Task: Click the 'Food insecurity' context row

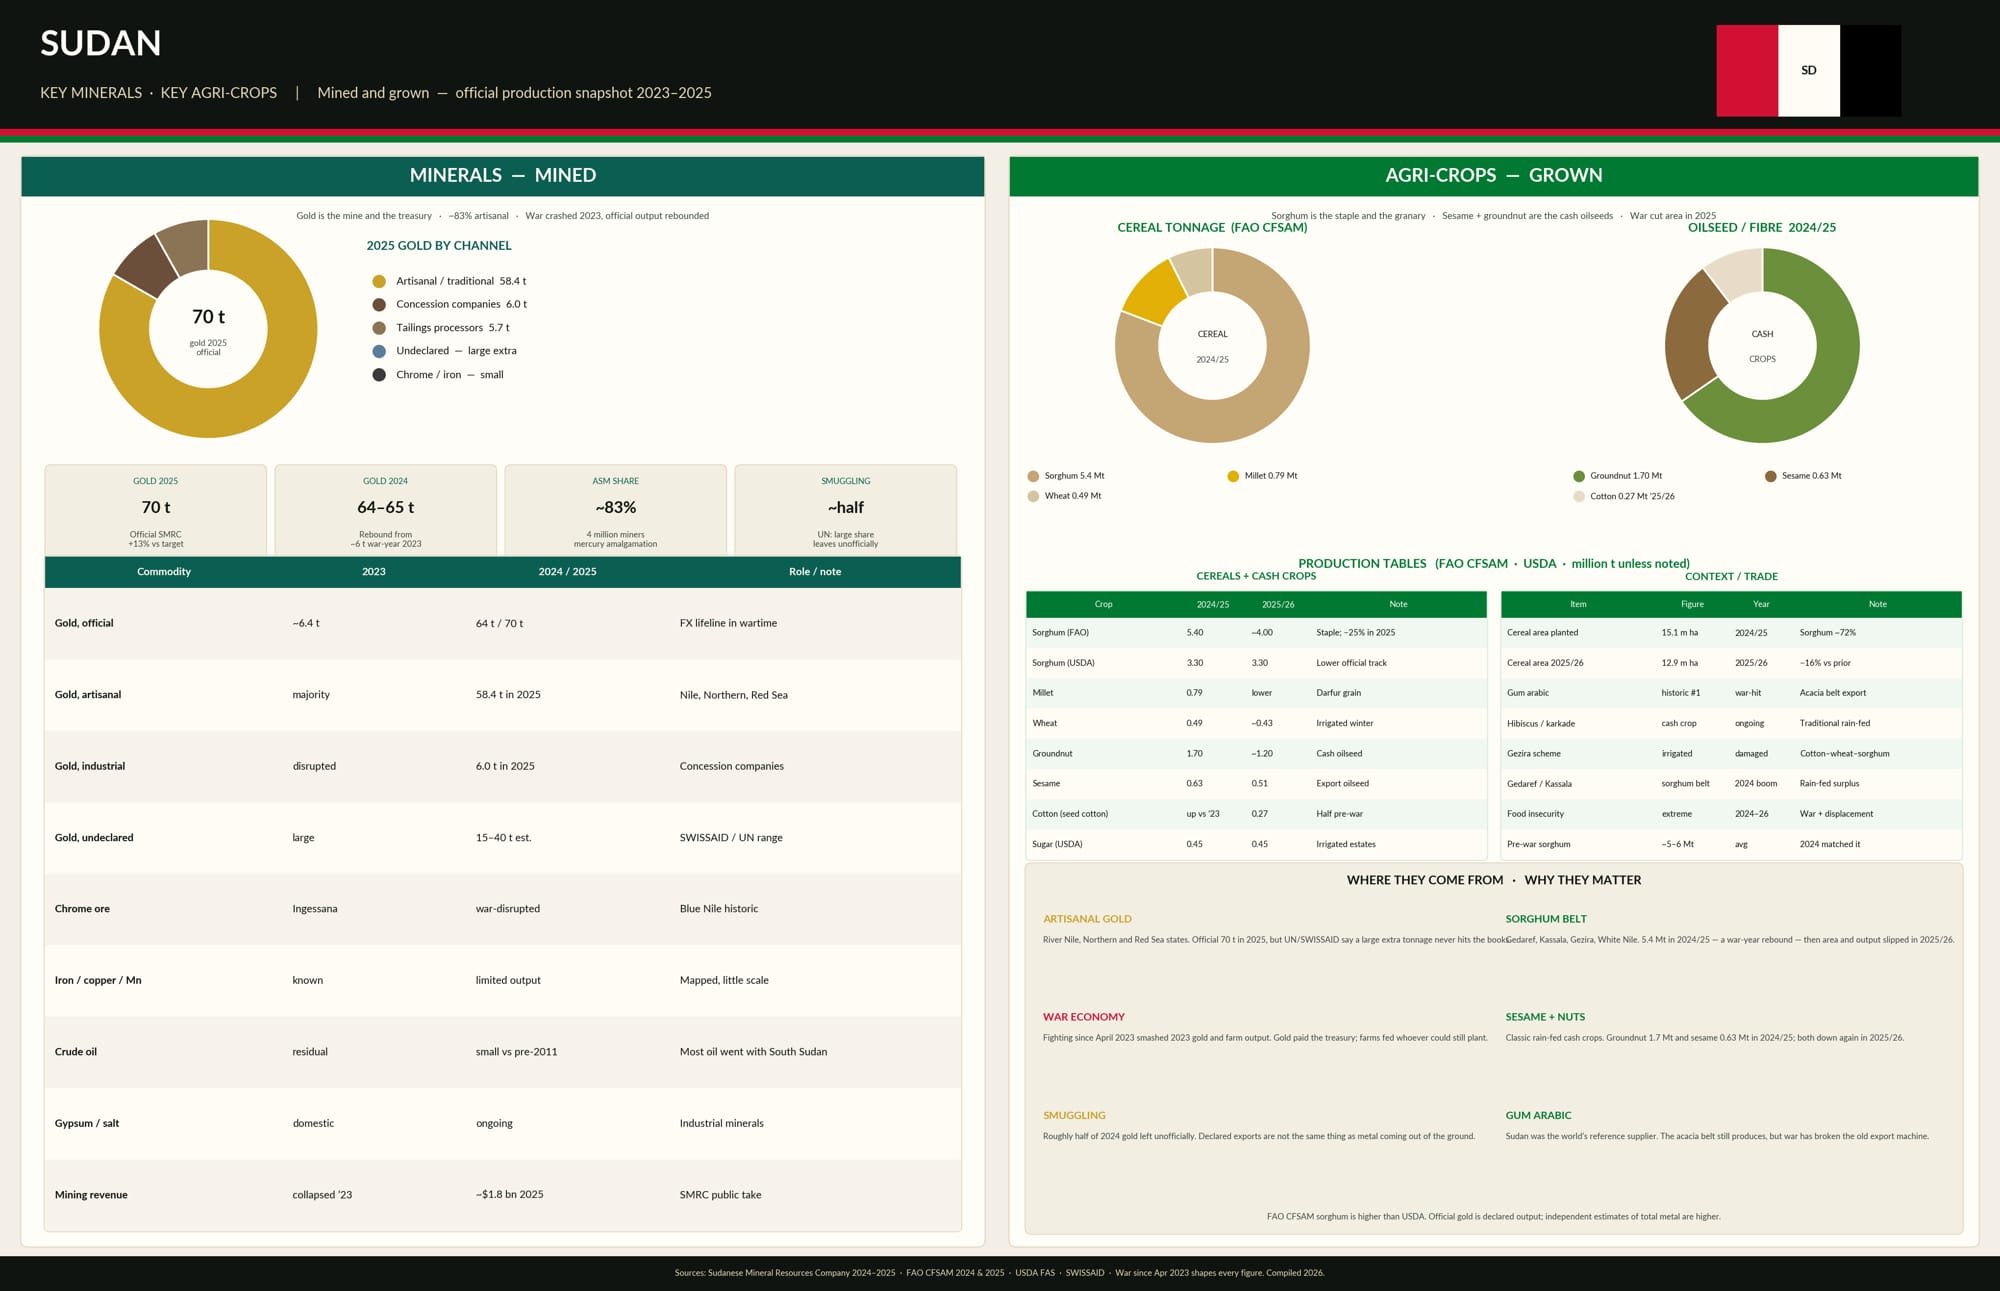Action: click(x=1731, y=814)
